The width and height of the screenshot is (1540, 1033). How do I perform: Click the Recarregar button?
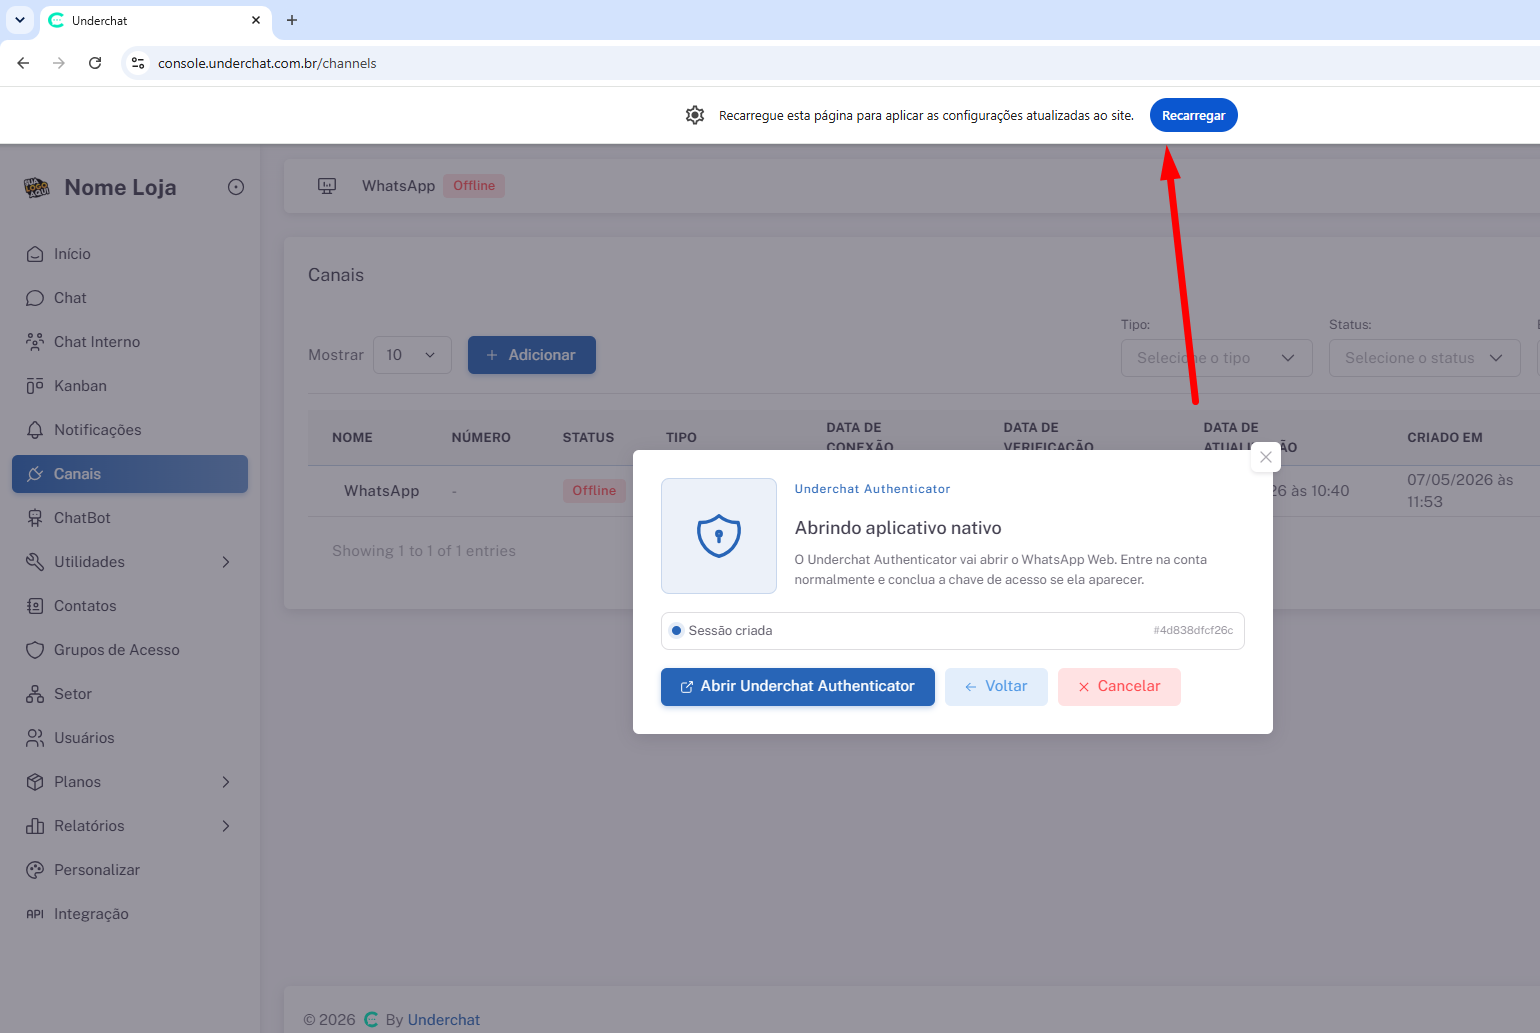(1194, 115)
